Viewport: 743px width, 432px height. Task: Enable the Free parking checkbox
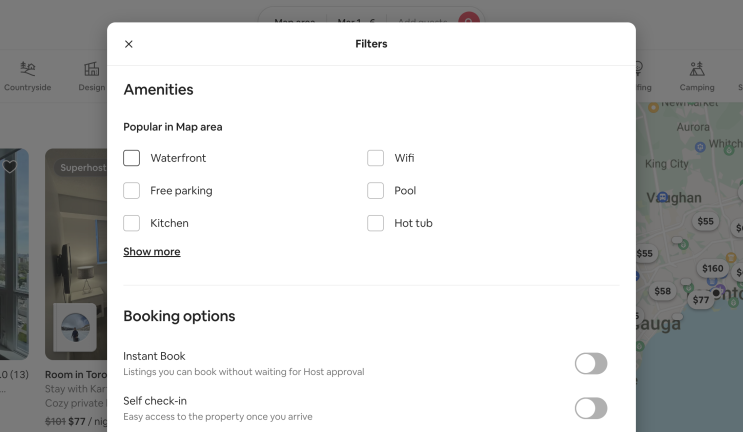click(x=132, y=191)
